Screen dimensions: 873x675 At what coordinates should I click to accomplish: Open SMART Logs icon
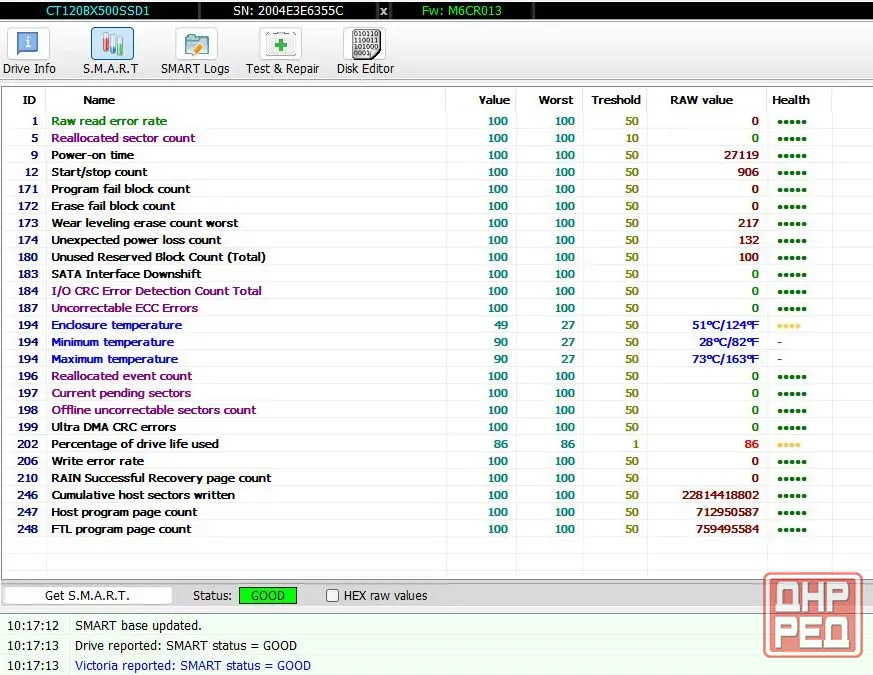click(x=196, y=43)
